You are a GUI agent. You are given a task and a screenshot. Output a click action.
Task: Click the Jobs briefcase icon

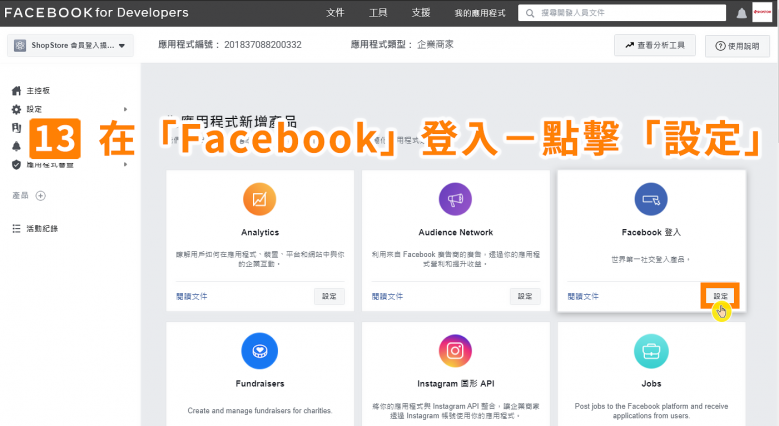pyautogui.click(x=651, y=351)
